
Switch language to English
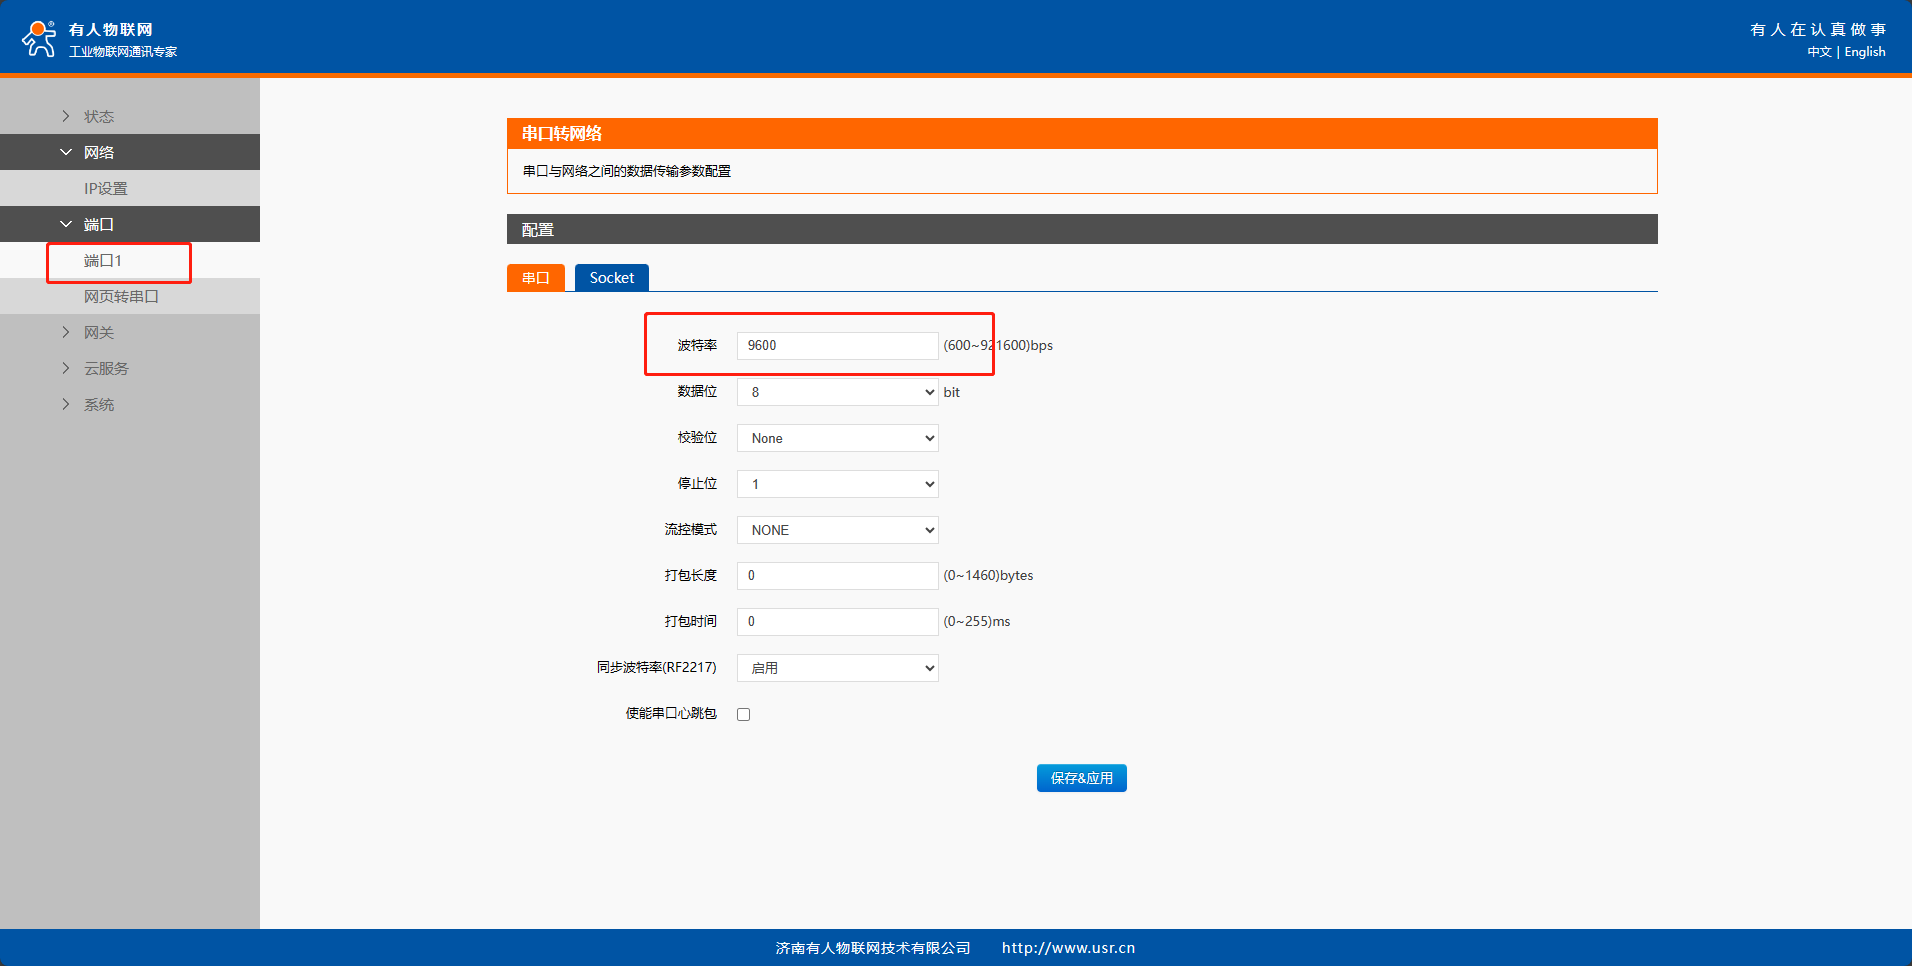pyautogui.click(x=1865, y=52)
